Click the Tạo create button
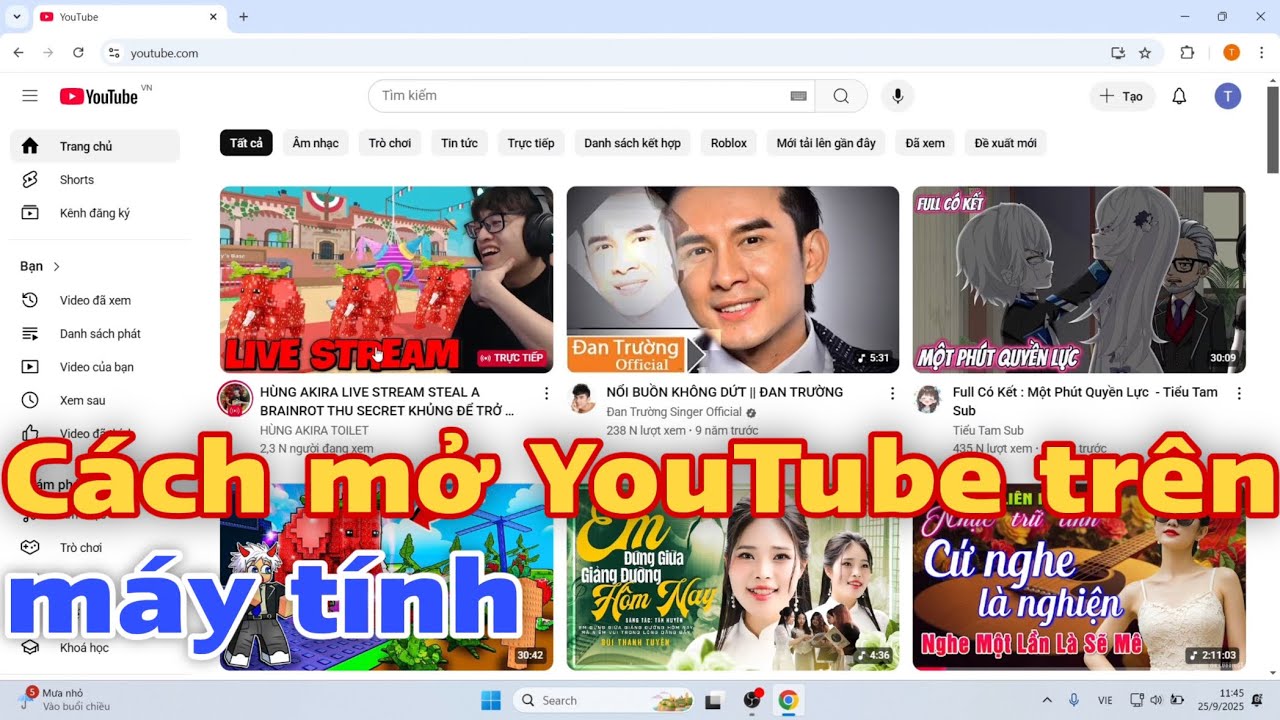Image resolution: width=1280 pixels, height=720 pixels. [x=1122, y=96]
